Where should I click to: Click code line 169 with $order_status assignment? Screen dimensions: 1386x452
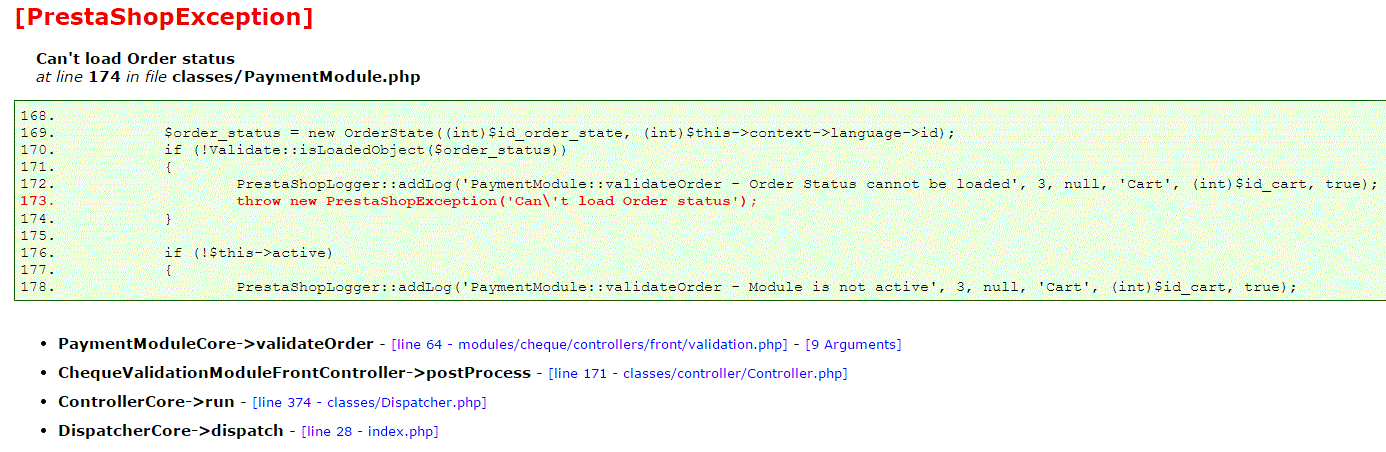pyautogui.click(x=560, y=133)
